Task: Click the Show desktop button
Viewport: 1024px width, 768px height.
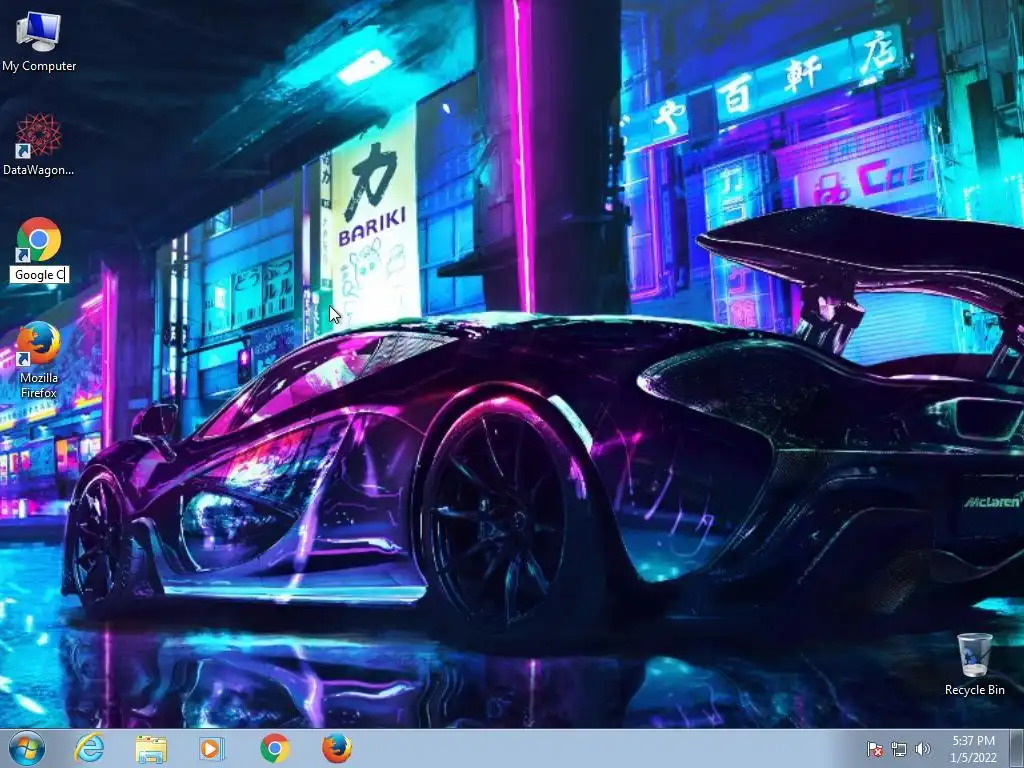Action: [1017, 748]
